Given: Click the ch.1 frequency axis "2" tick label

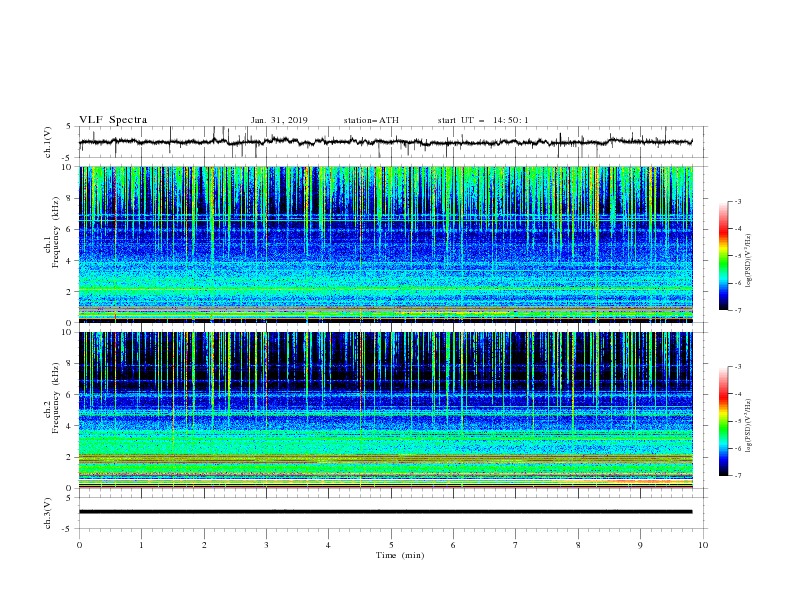Looking at the screenshot, I should click(71, 292).
